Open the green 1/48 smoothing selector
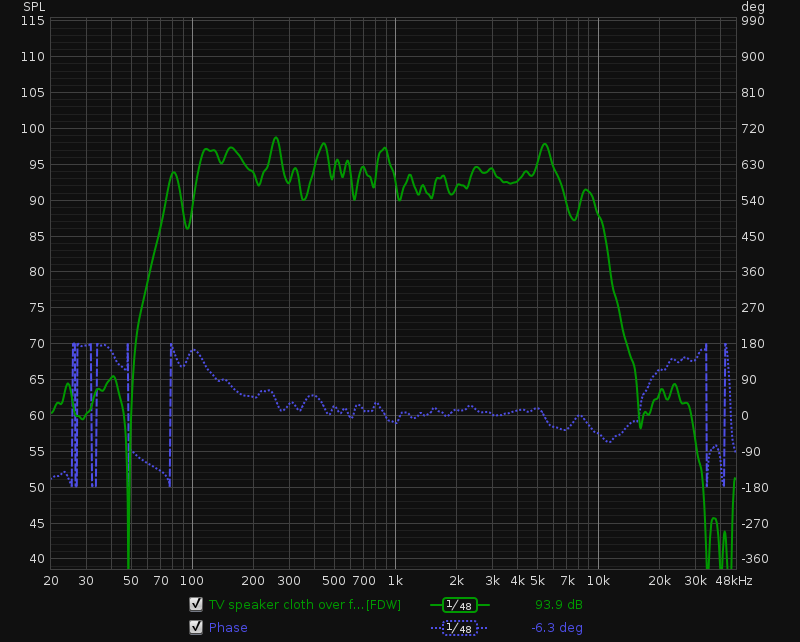 tap(460, 605)
